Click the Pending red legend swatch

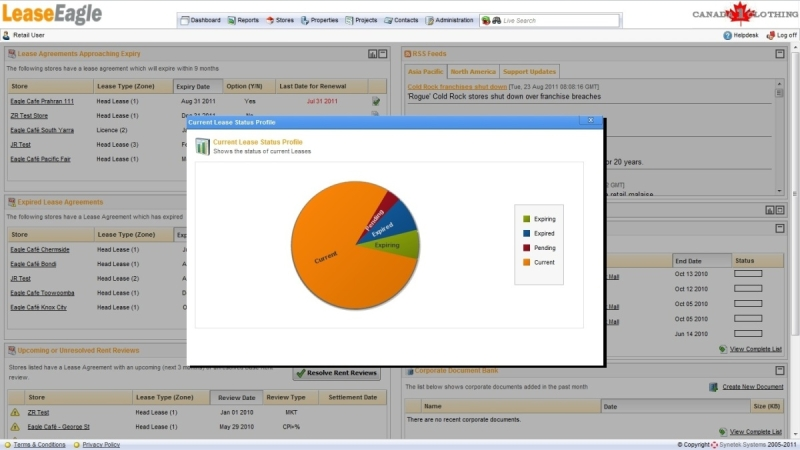[527, 247]
